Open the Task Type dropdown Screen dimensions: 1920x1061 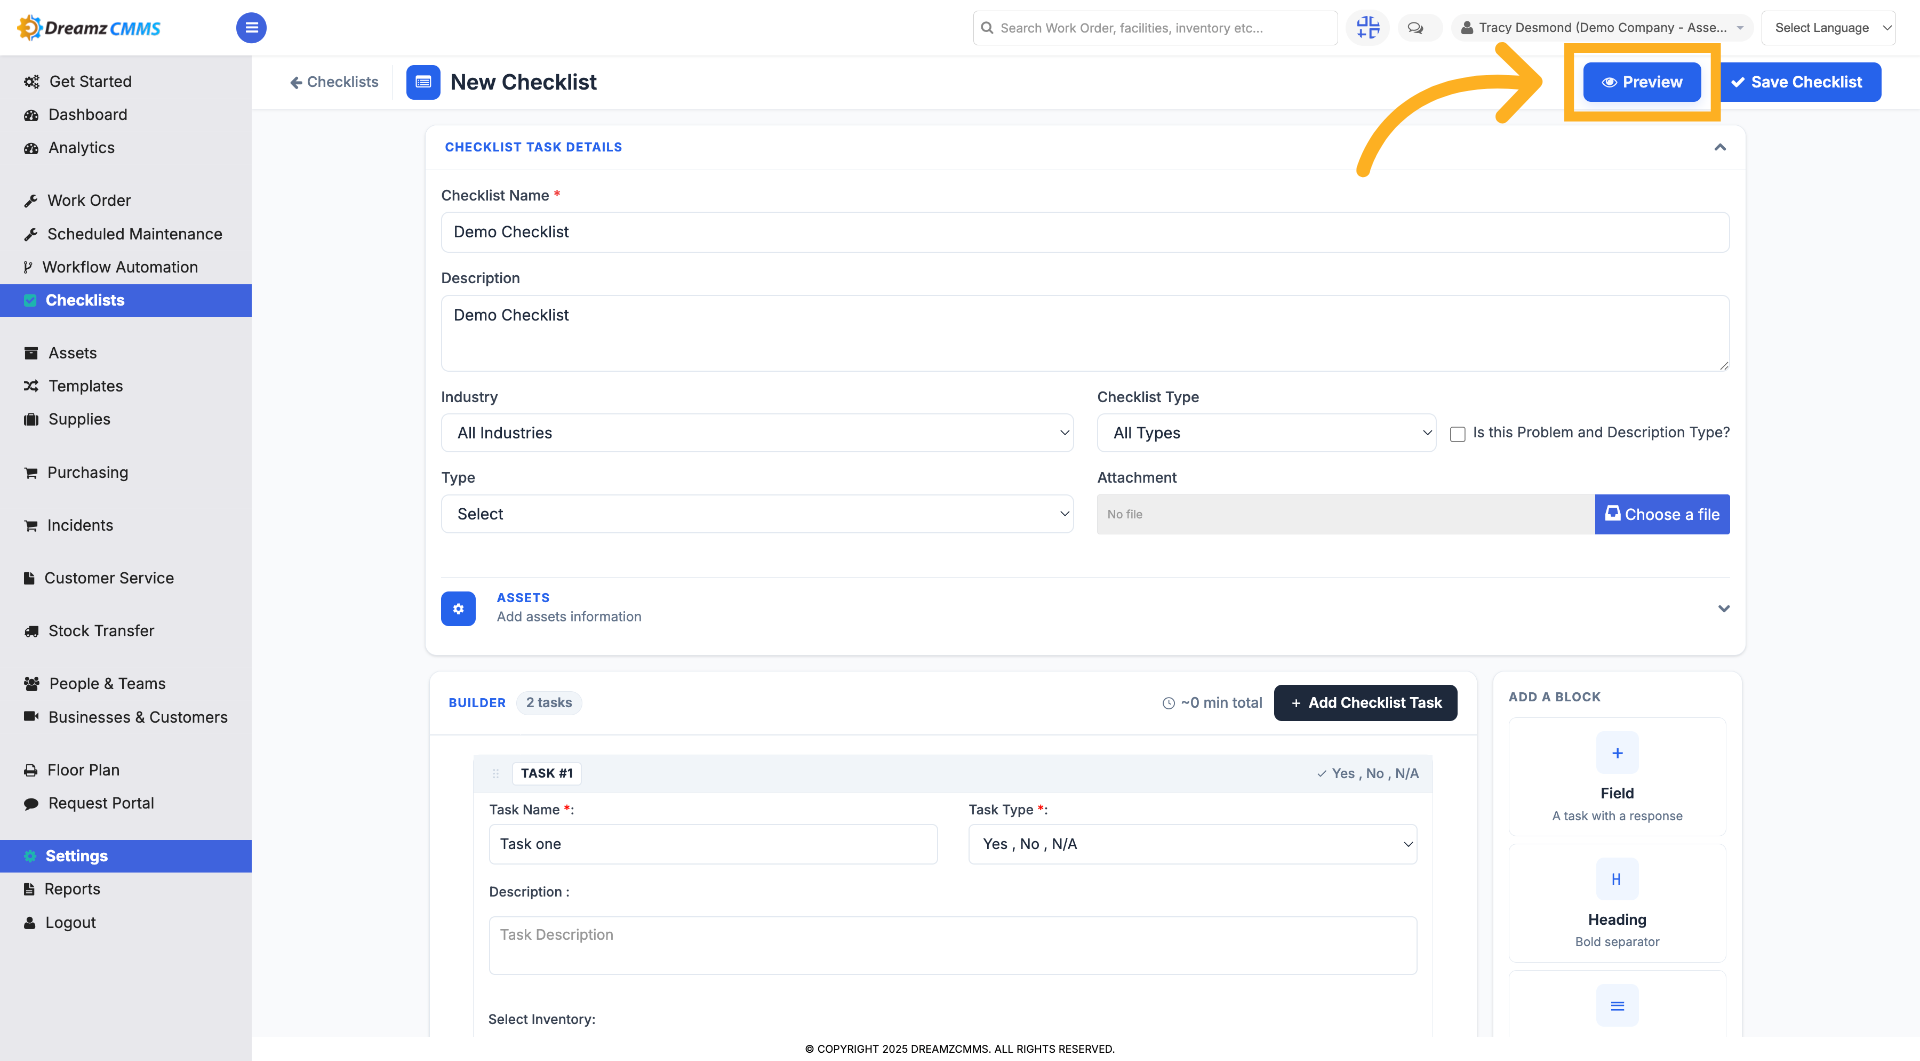click(x=1192, y=844)
